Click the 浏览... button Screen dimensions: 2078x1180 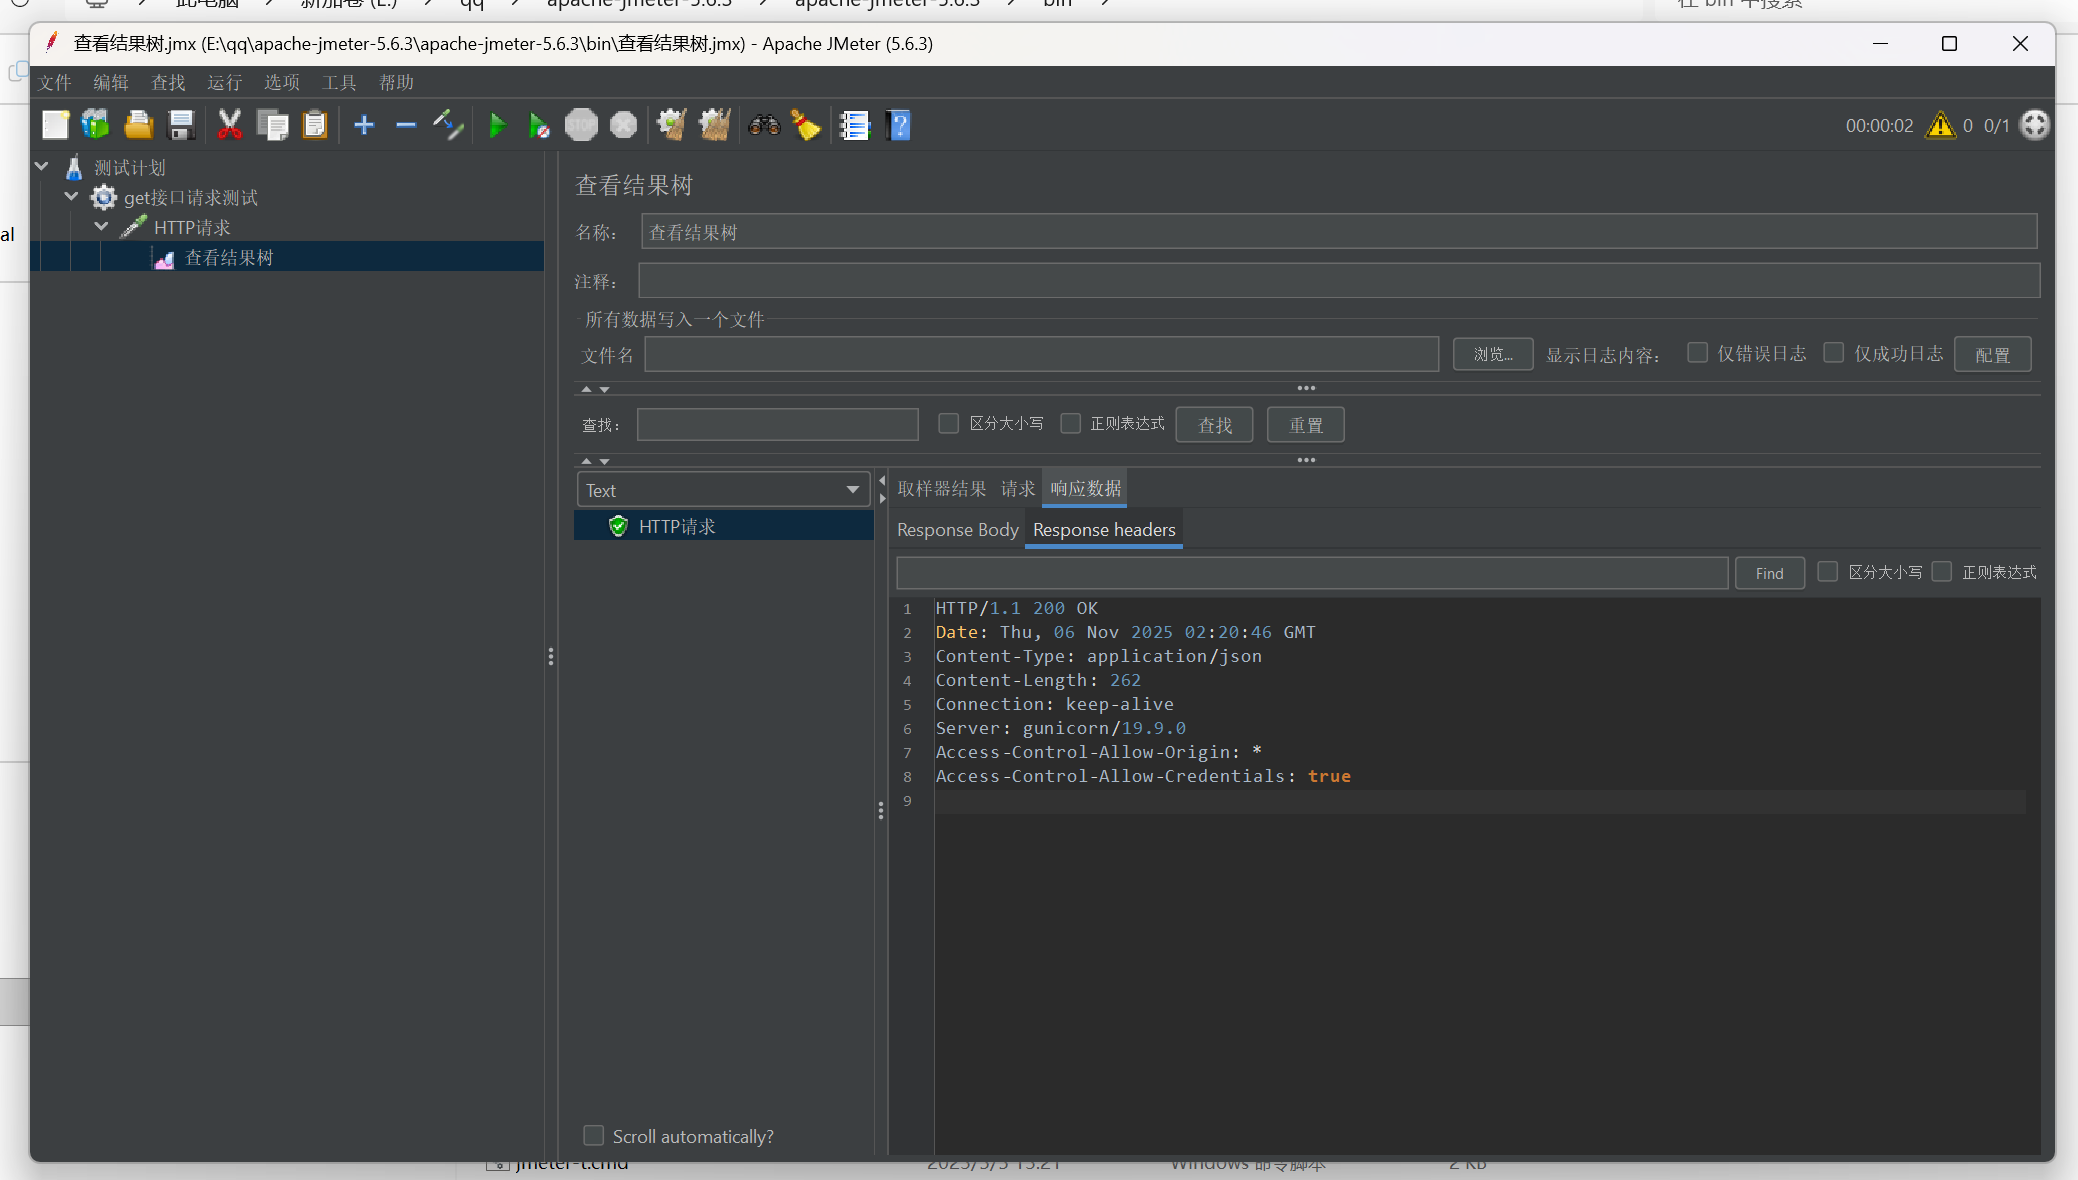[1492, 355]
